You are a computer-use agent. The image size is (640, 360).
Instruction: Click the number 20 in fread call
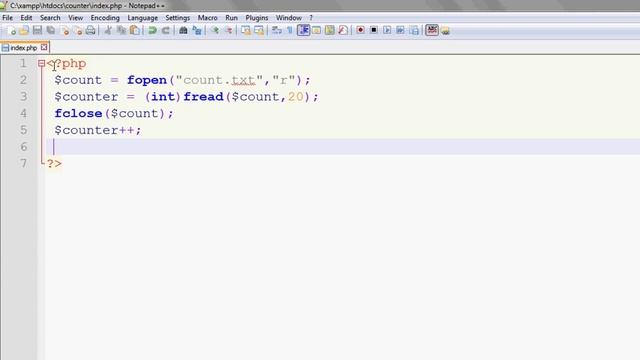[296, 97]
